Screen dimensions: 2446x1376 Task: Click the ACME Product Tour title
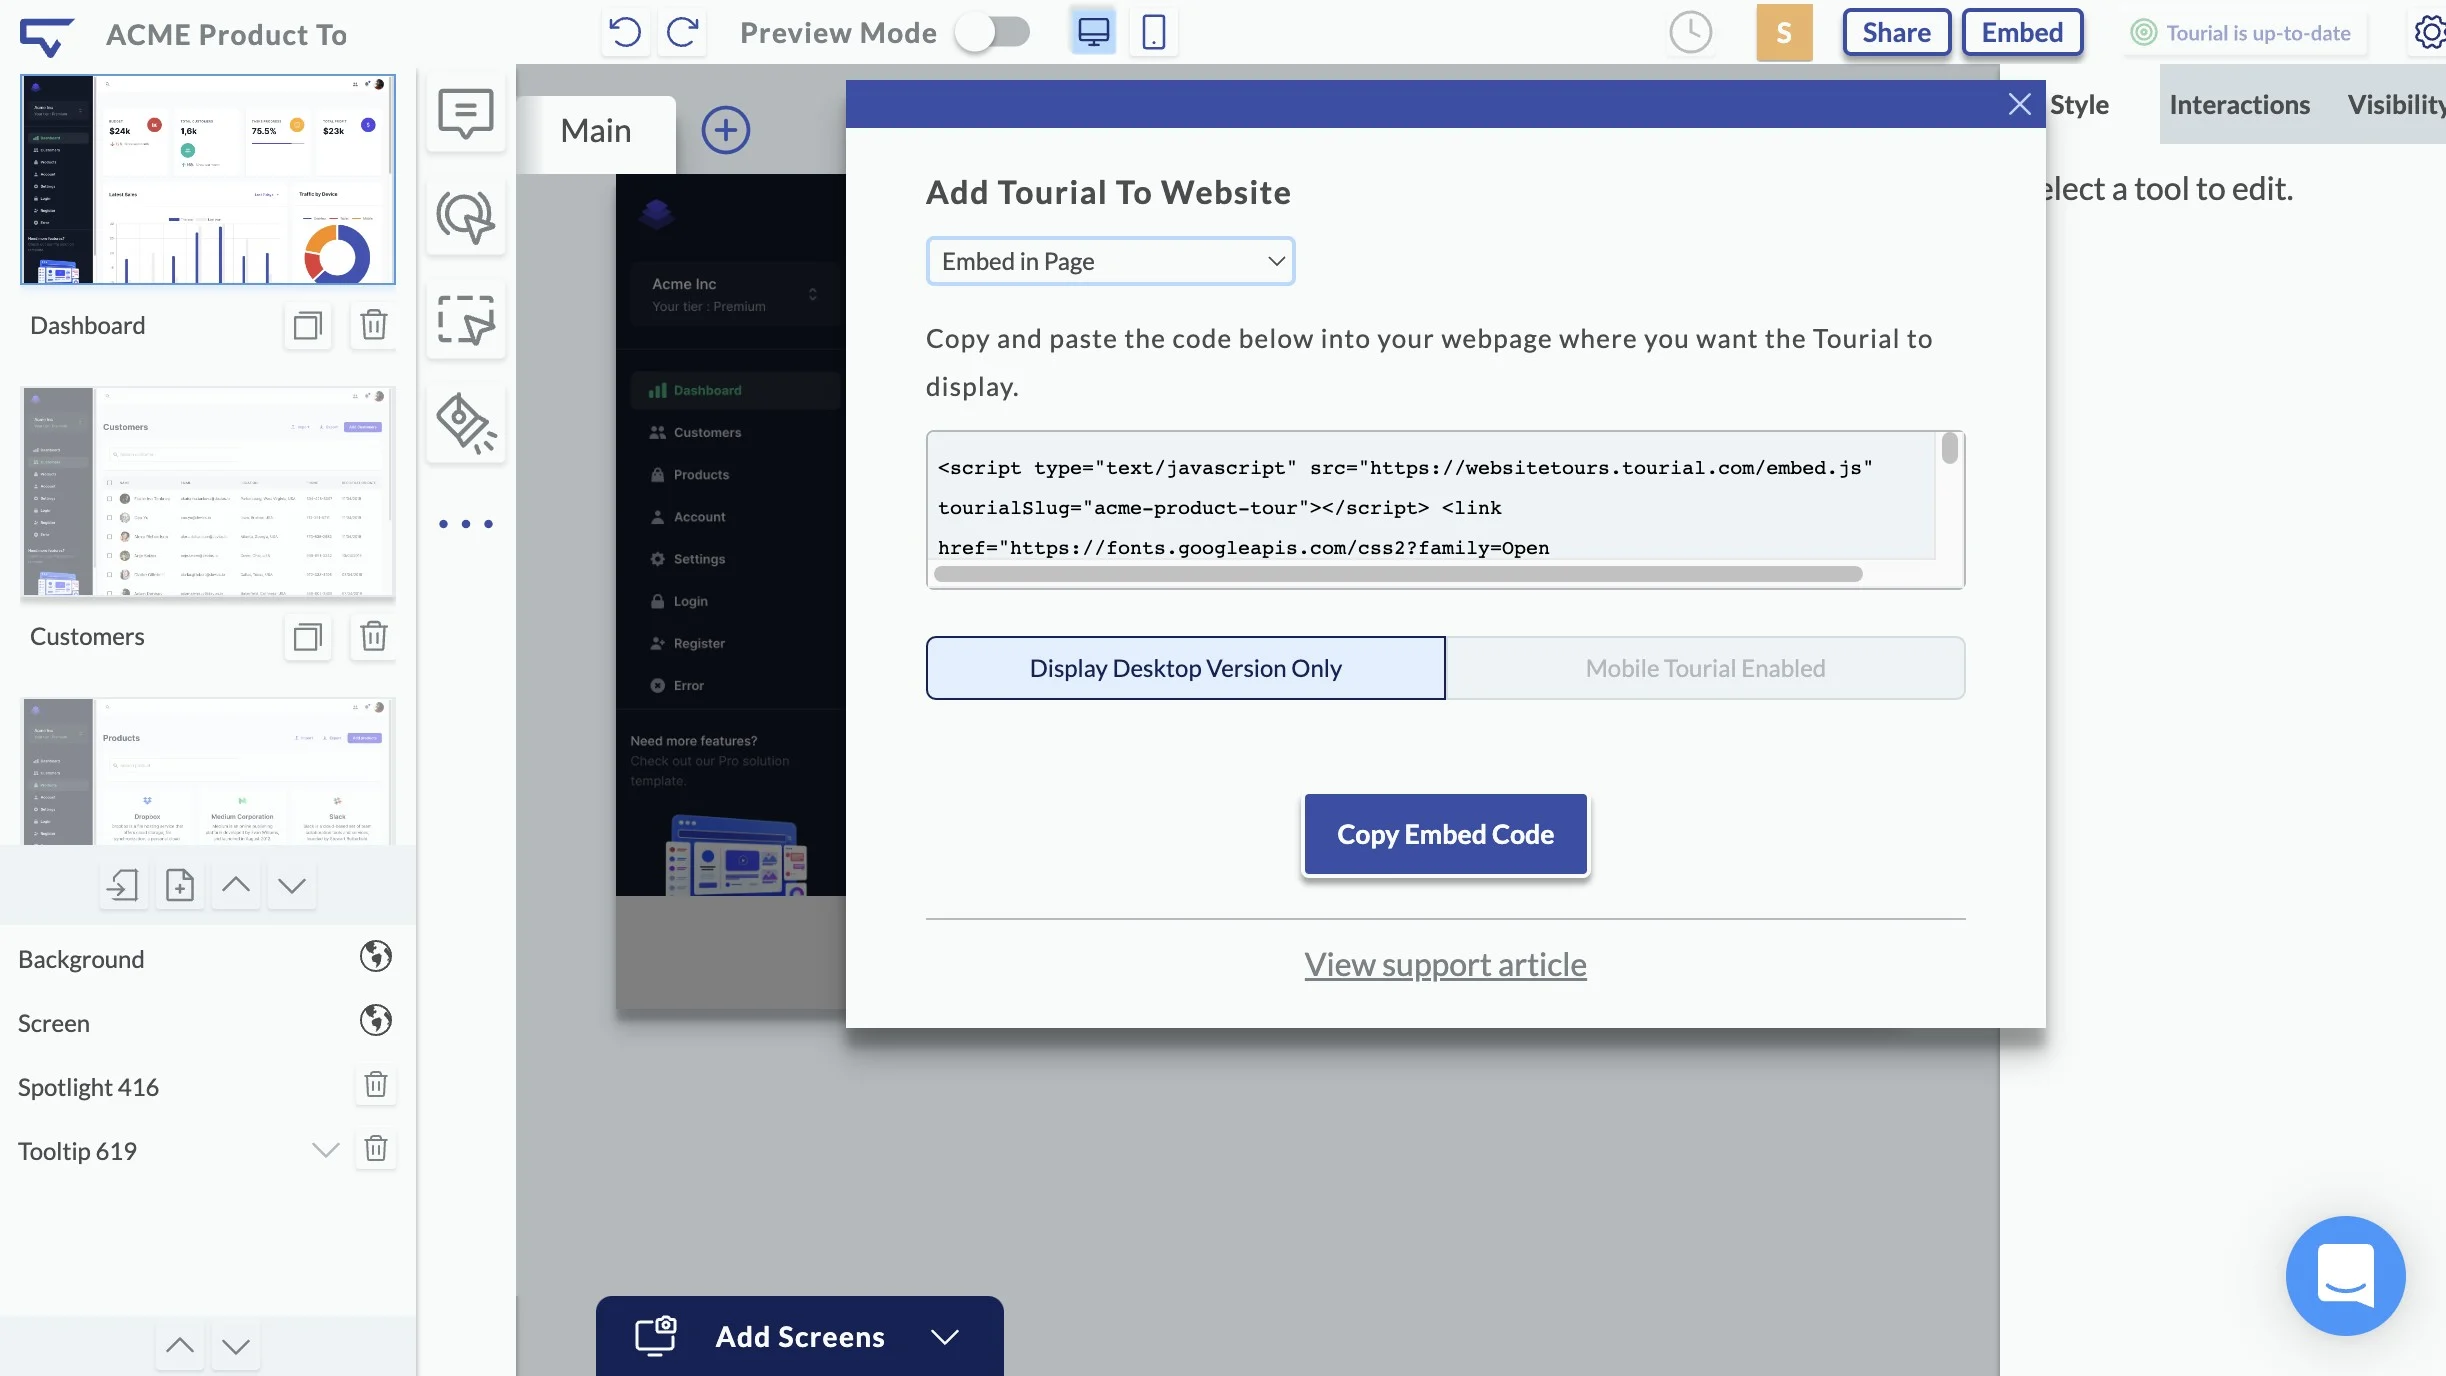(x=226, y=35)
